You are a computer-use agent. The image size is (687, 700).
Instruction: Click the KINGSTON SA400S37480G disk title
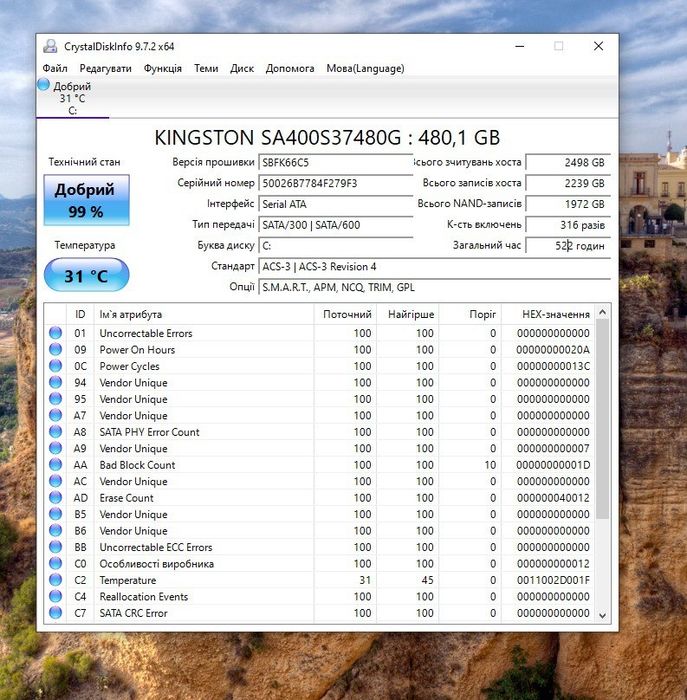point(327,138)
